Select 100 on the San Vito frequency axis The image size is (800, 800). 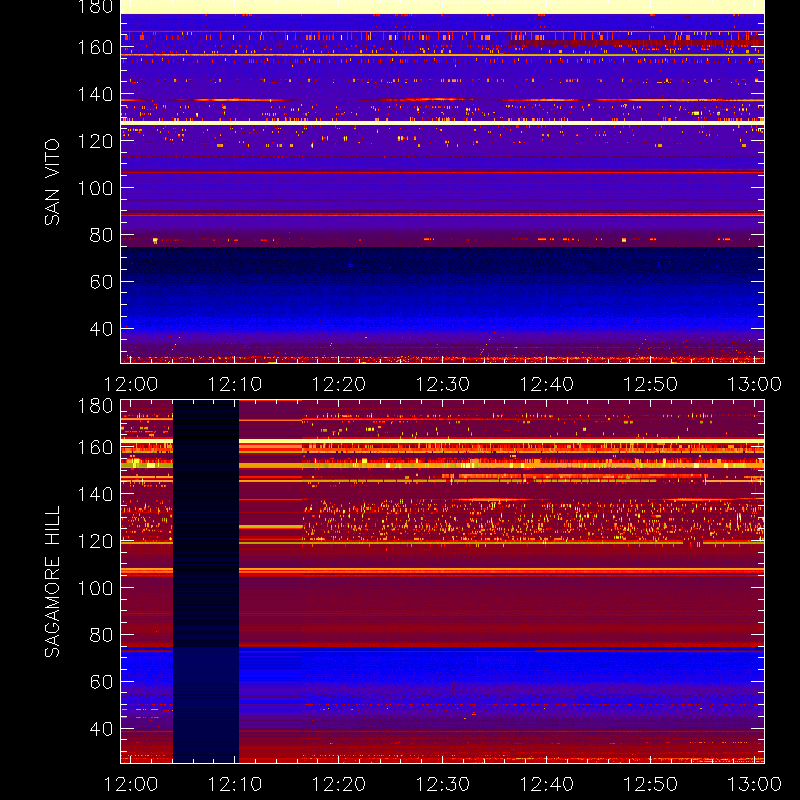pos(95,188)
